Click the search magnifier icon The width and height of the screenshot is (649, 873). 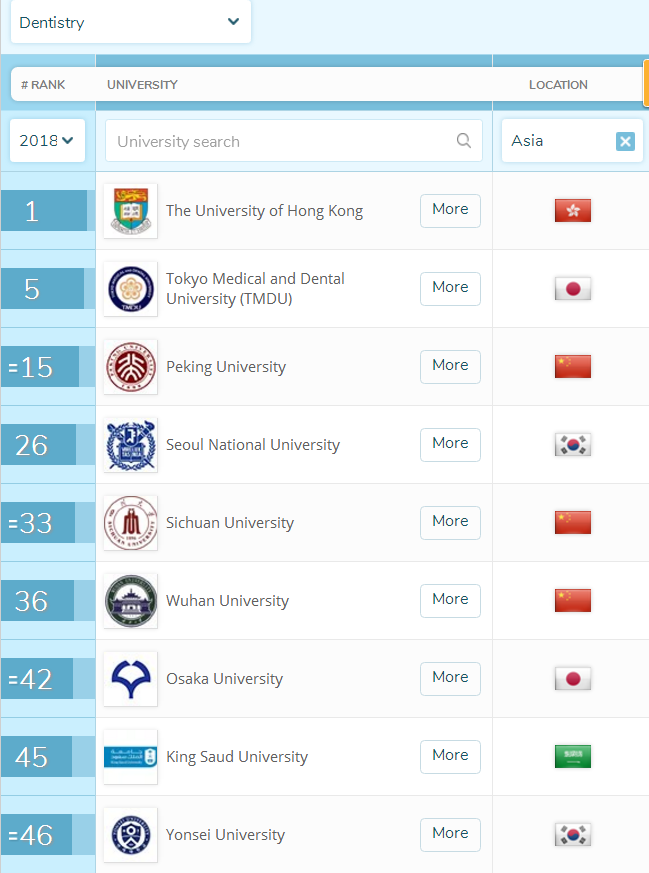coord(464,140)
